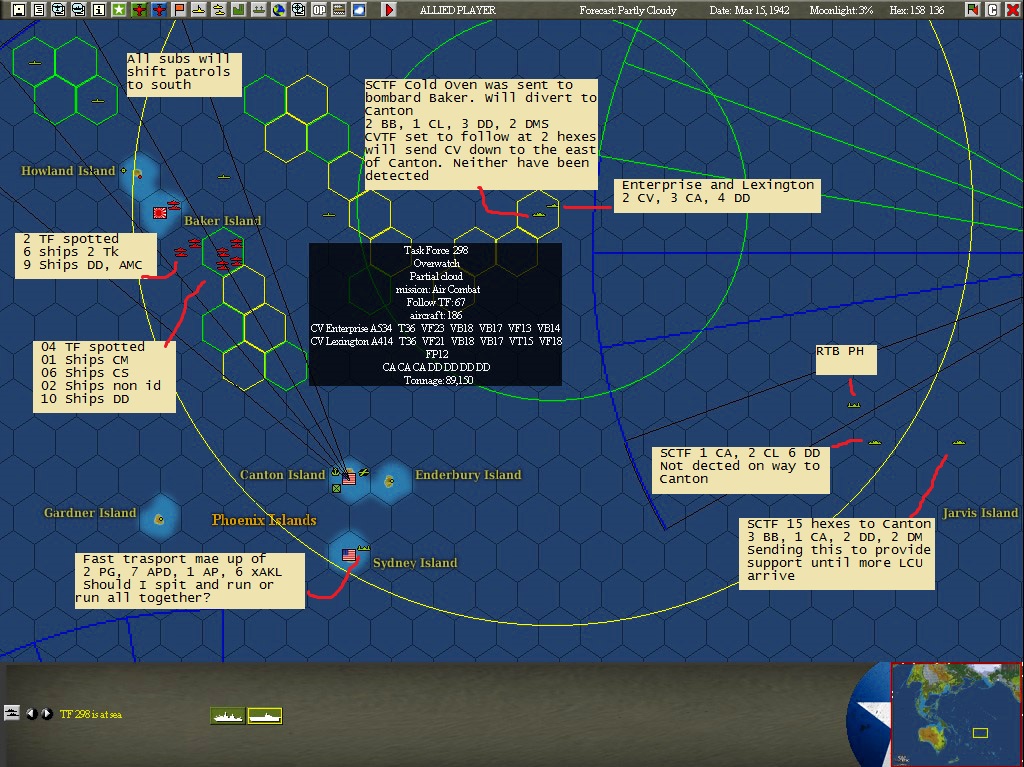The width and height of the screenshot is (1024, 767).
Task: Click 'Date: Mar 15, 1942' text
Action: tap(749, 10)
